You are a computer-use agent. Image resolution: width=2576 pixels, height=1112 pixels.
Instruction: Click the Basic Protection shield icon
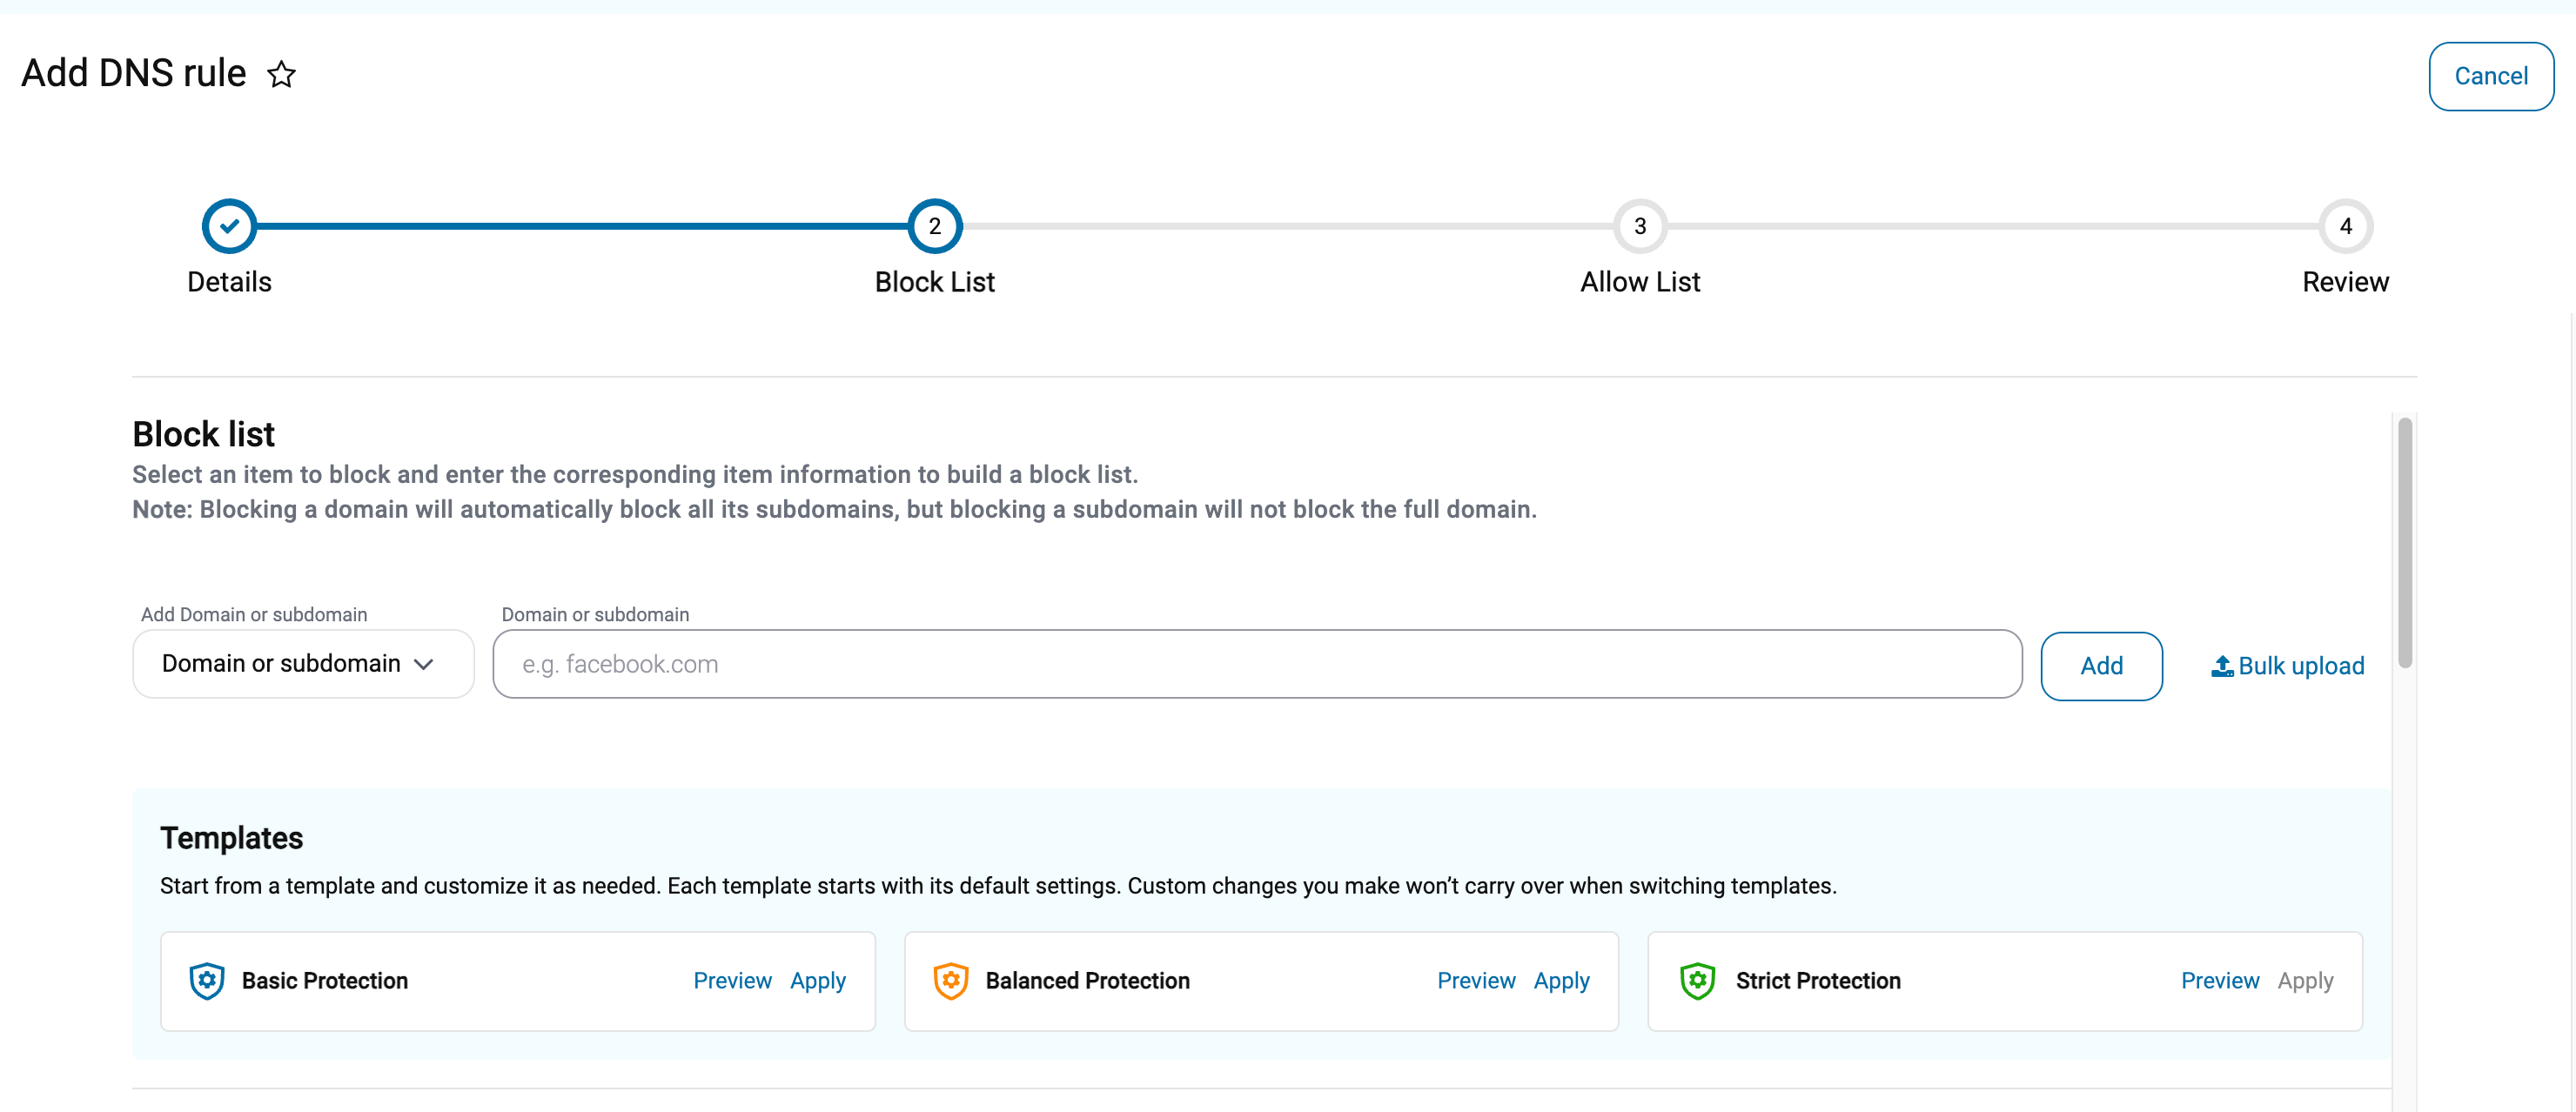(x=207, y=981)
